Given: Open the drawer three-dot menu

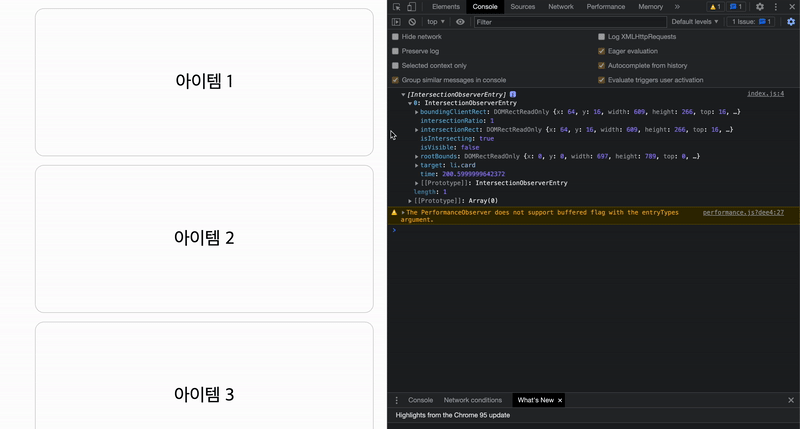Looking at the screenshot, I should pyautogui.click(x=396, y=400).
